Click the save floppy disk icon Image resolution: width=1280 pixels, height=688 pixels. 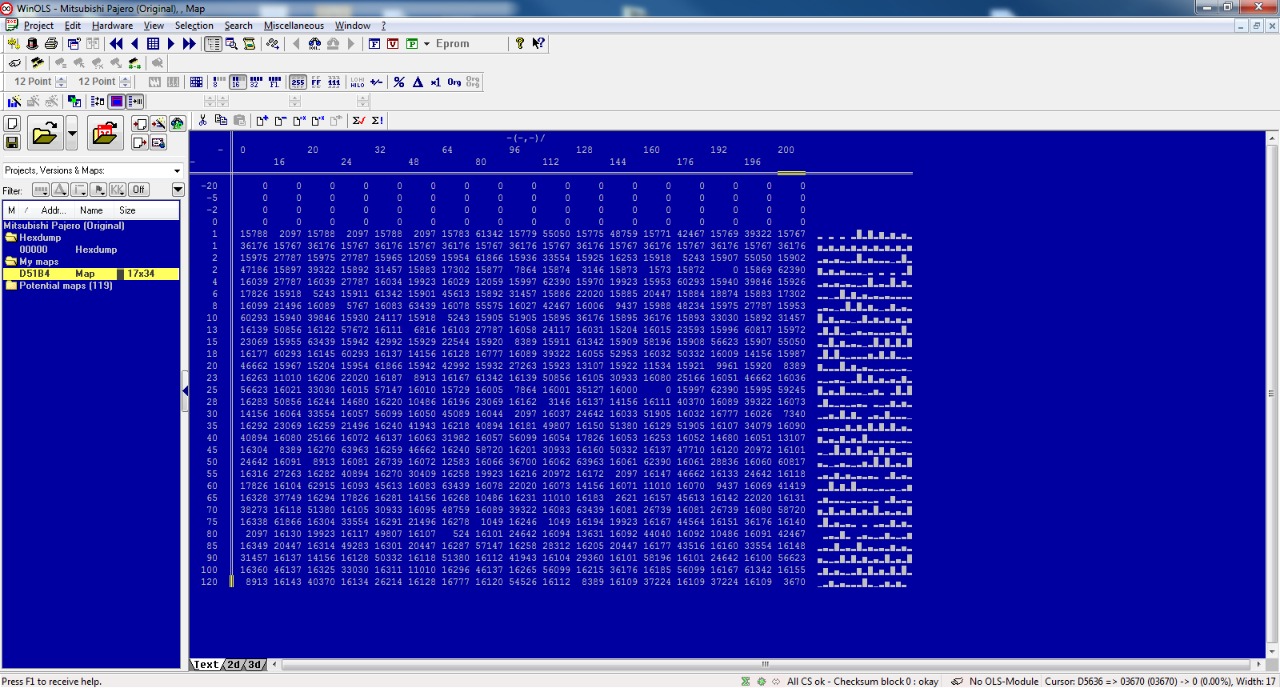12,142
